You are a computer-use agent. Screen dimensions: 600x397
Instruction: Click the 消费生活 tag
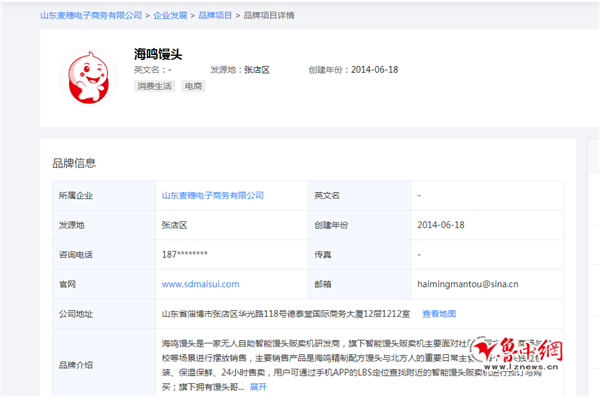[x=154, y=86]
